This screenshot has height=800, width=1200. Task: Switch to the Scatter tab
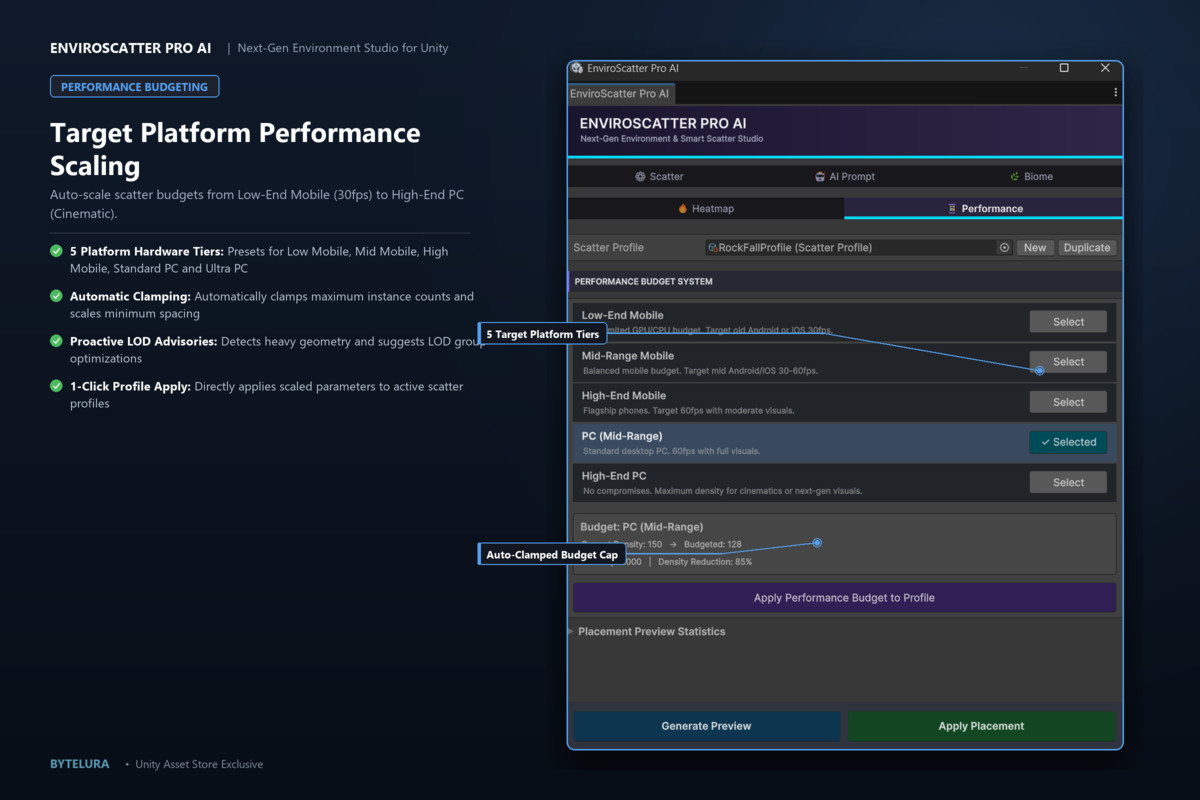pos(659,176)
